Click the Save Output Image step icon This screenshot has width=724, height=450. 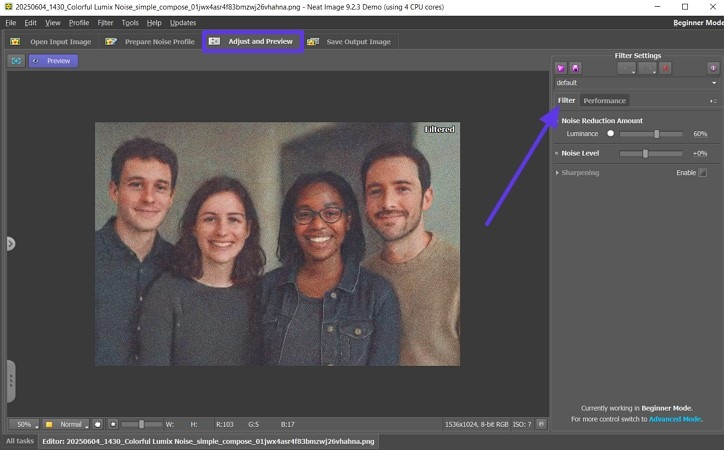313,42
